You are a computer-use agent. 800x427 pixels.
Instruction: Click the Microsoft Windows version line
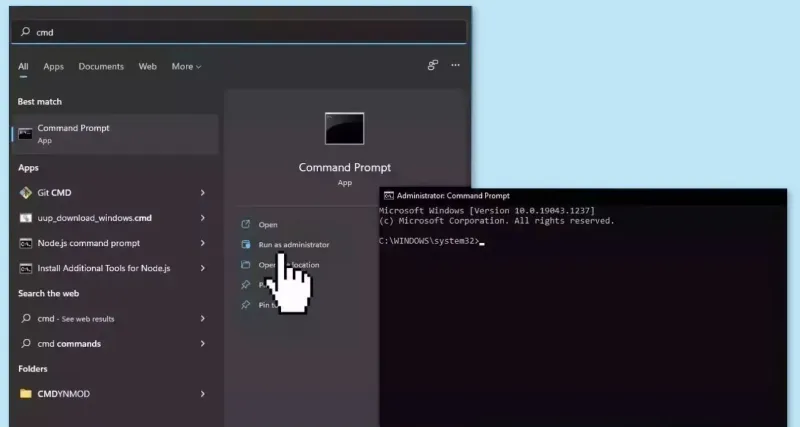(487, 211)
